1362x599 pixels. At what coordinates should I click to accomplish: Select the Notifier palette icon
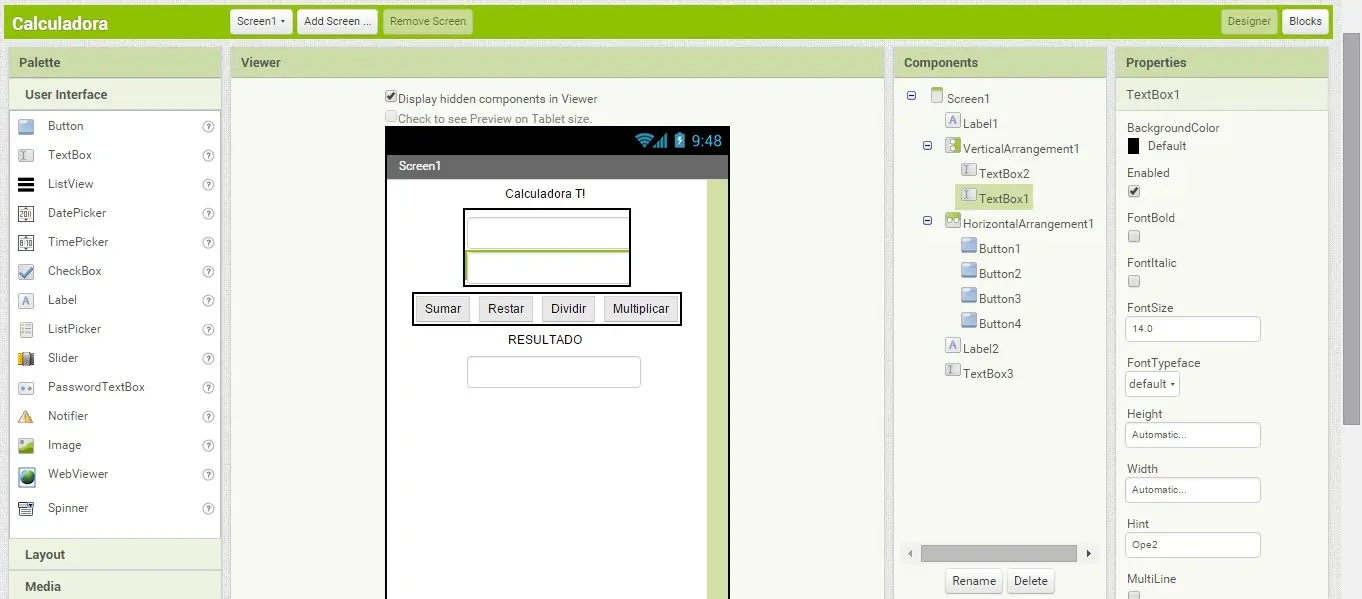point(27,416)
